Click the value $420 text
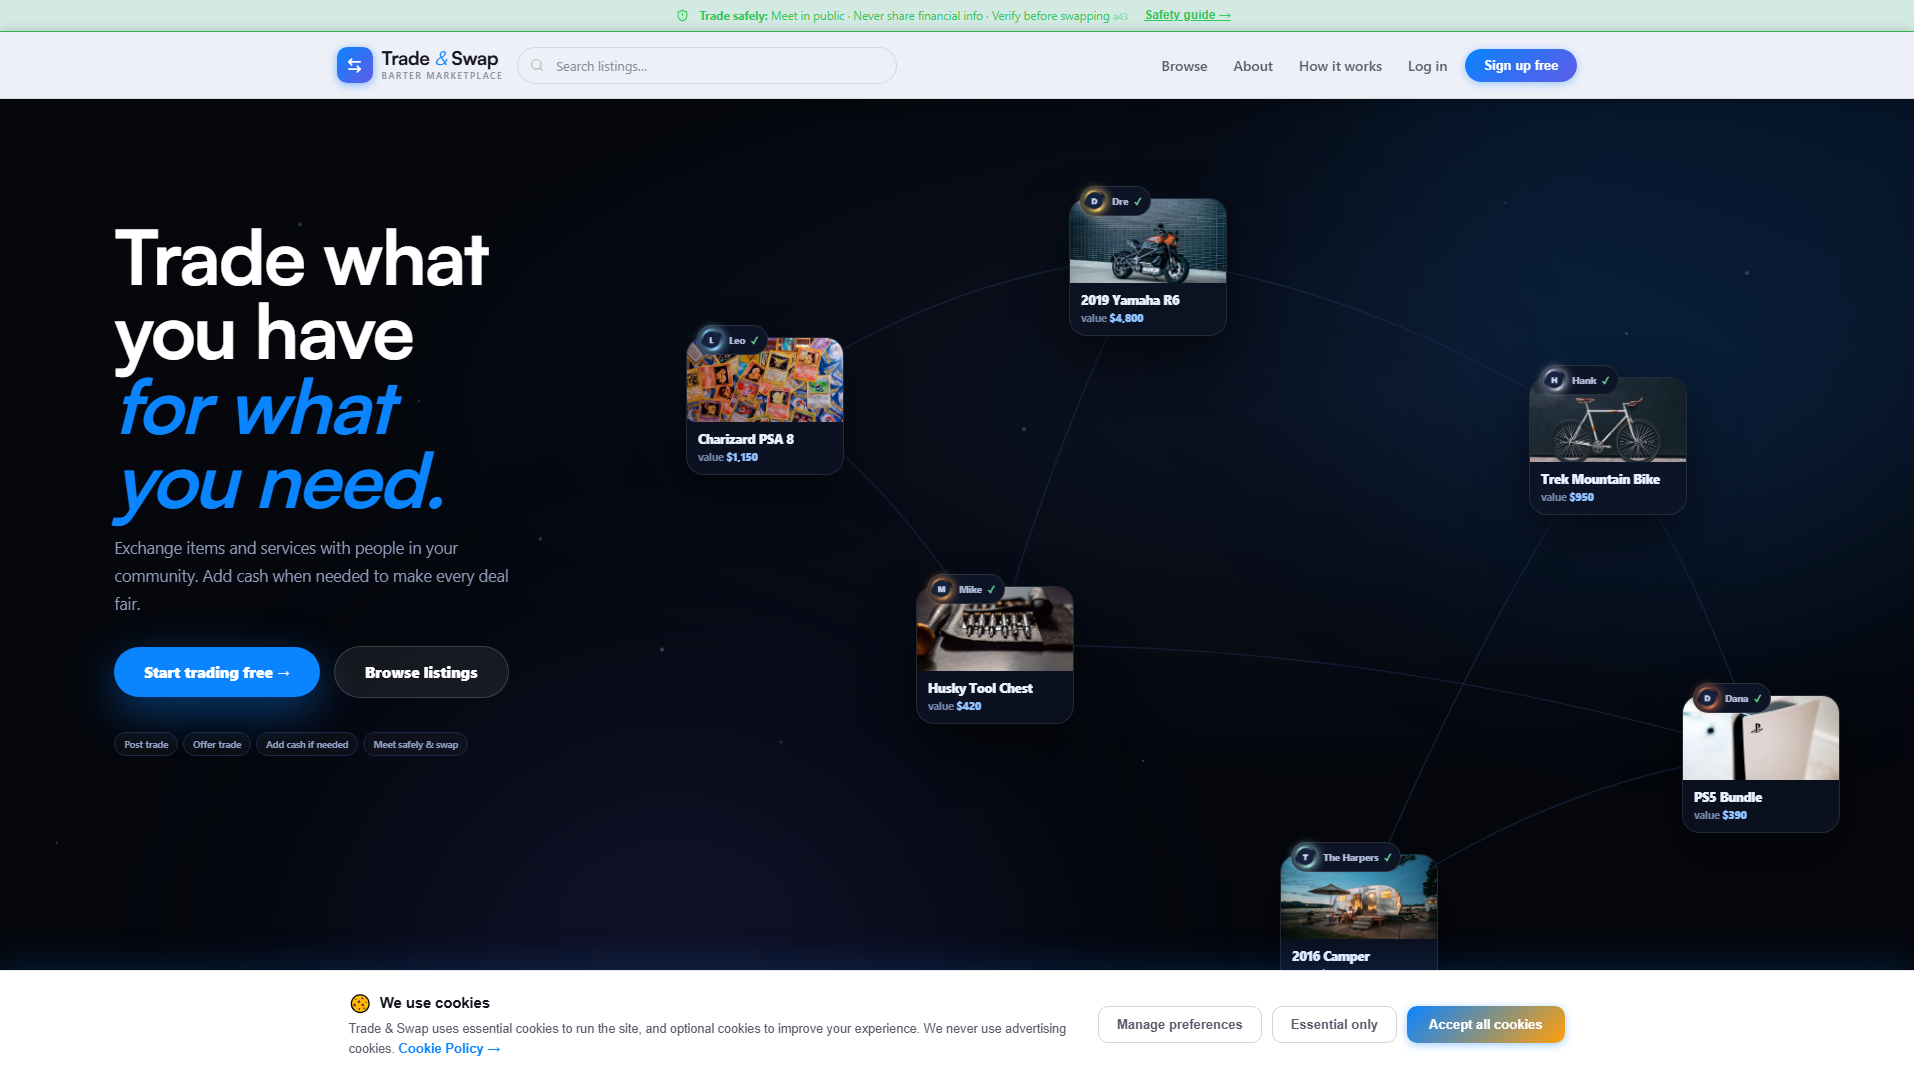Image resolution: width=1914 pixels, height=1078 pixels. coord(954,706)
